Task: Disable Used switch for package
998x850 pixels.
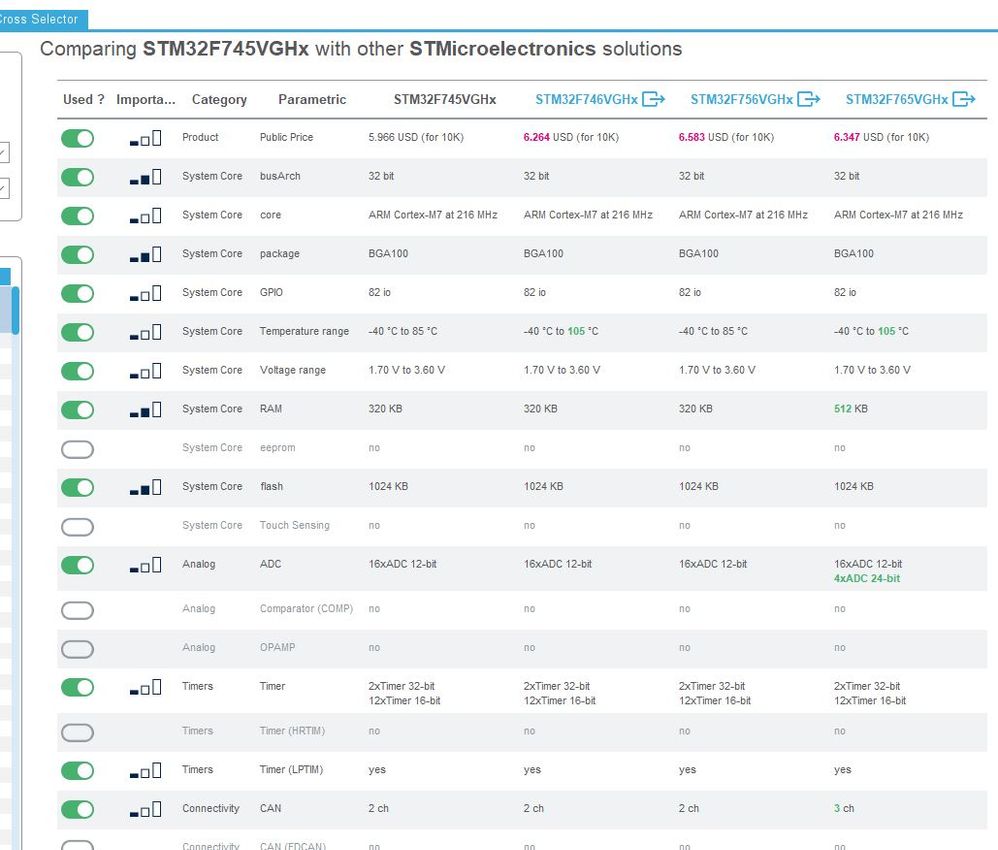Action: pos(78,255)
